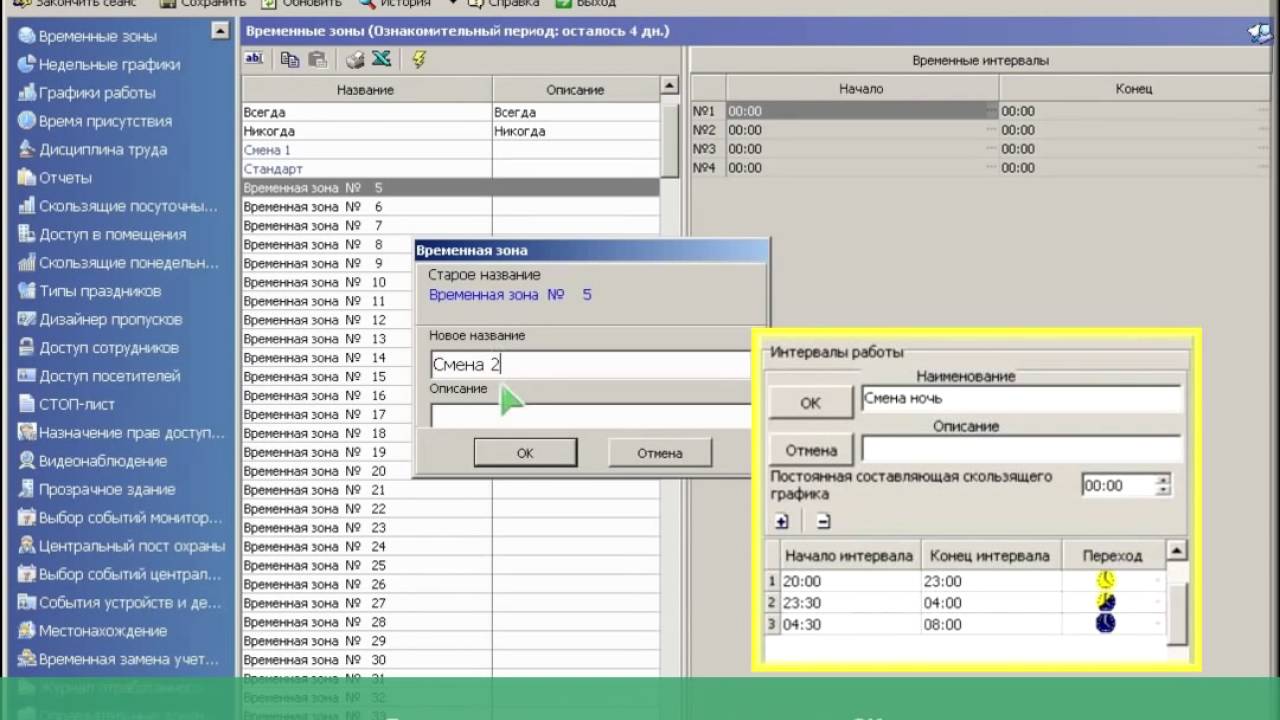Adjust the 00:00 time spinner arrows
The width and height of the screenshot is (1280, 720).
point(1162,486)
